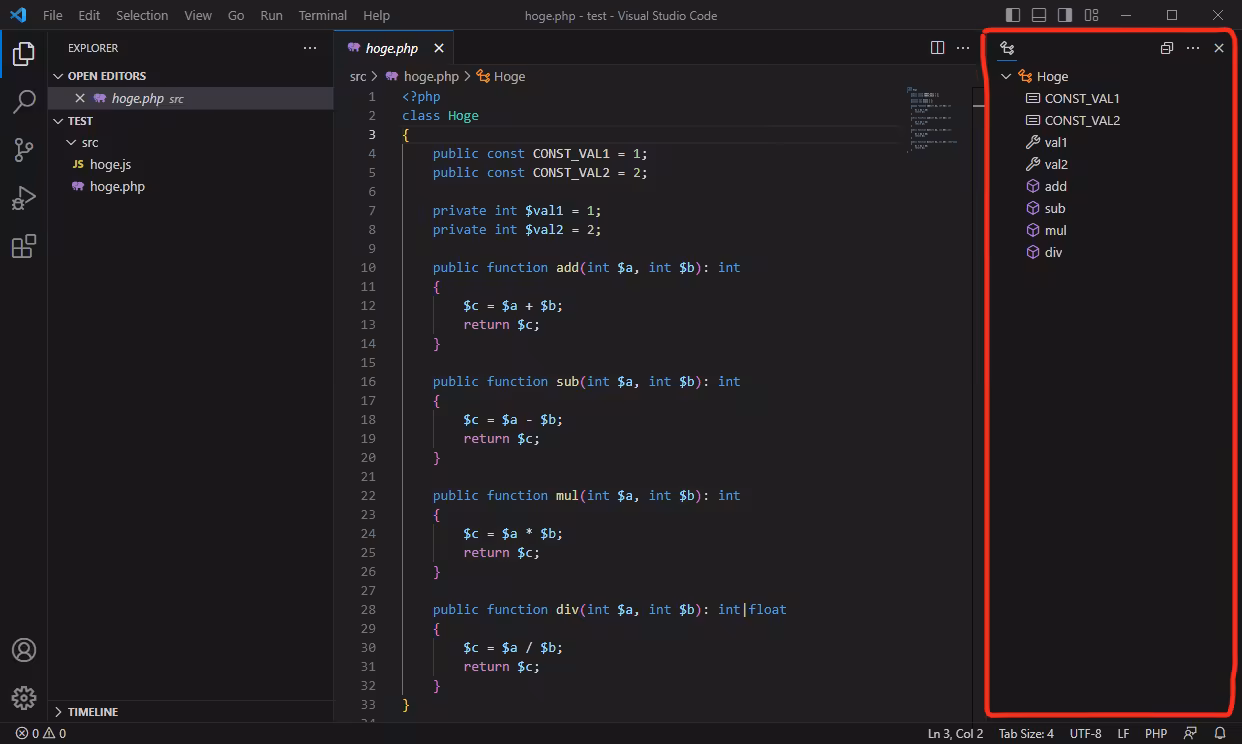Select CONST_VAL2 constant in outline
The width and height of the screenshot is (1242, 744).
(x=1082, y=120)
